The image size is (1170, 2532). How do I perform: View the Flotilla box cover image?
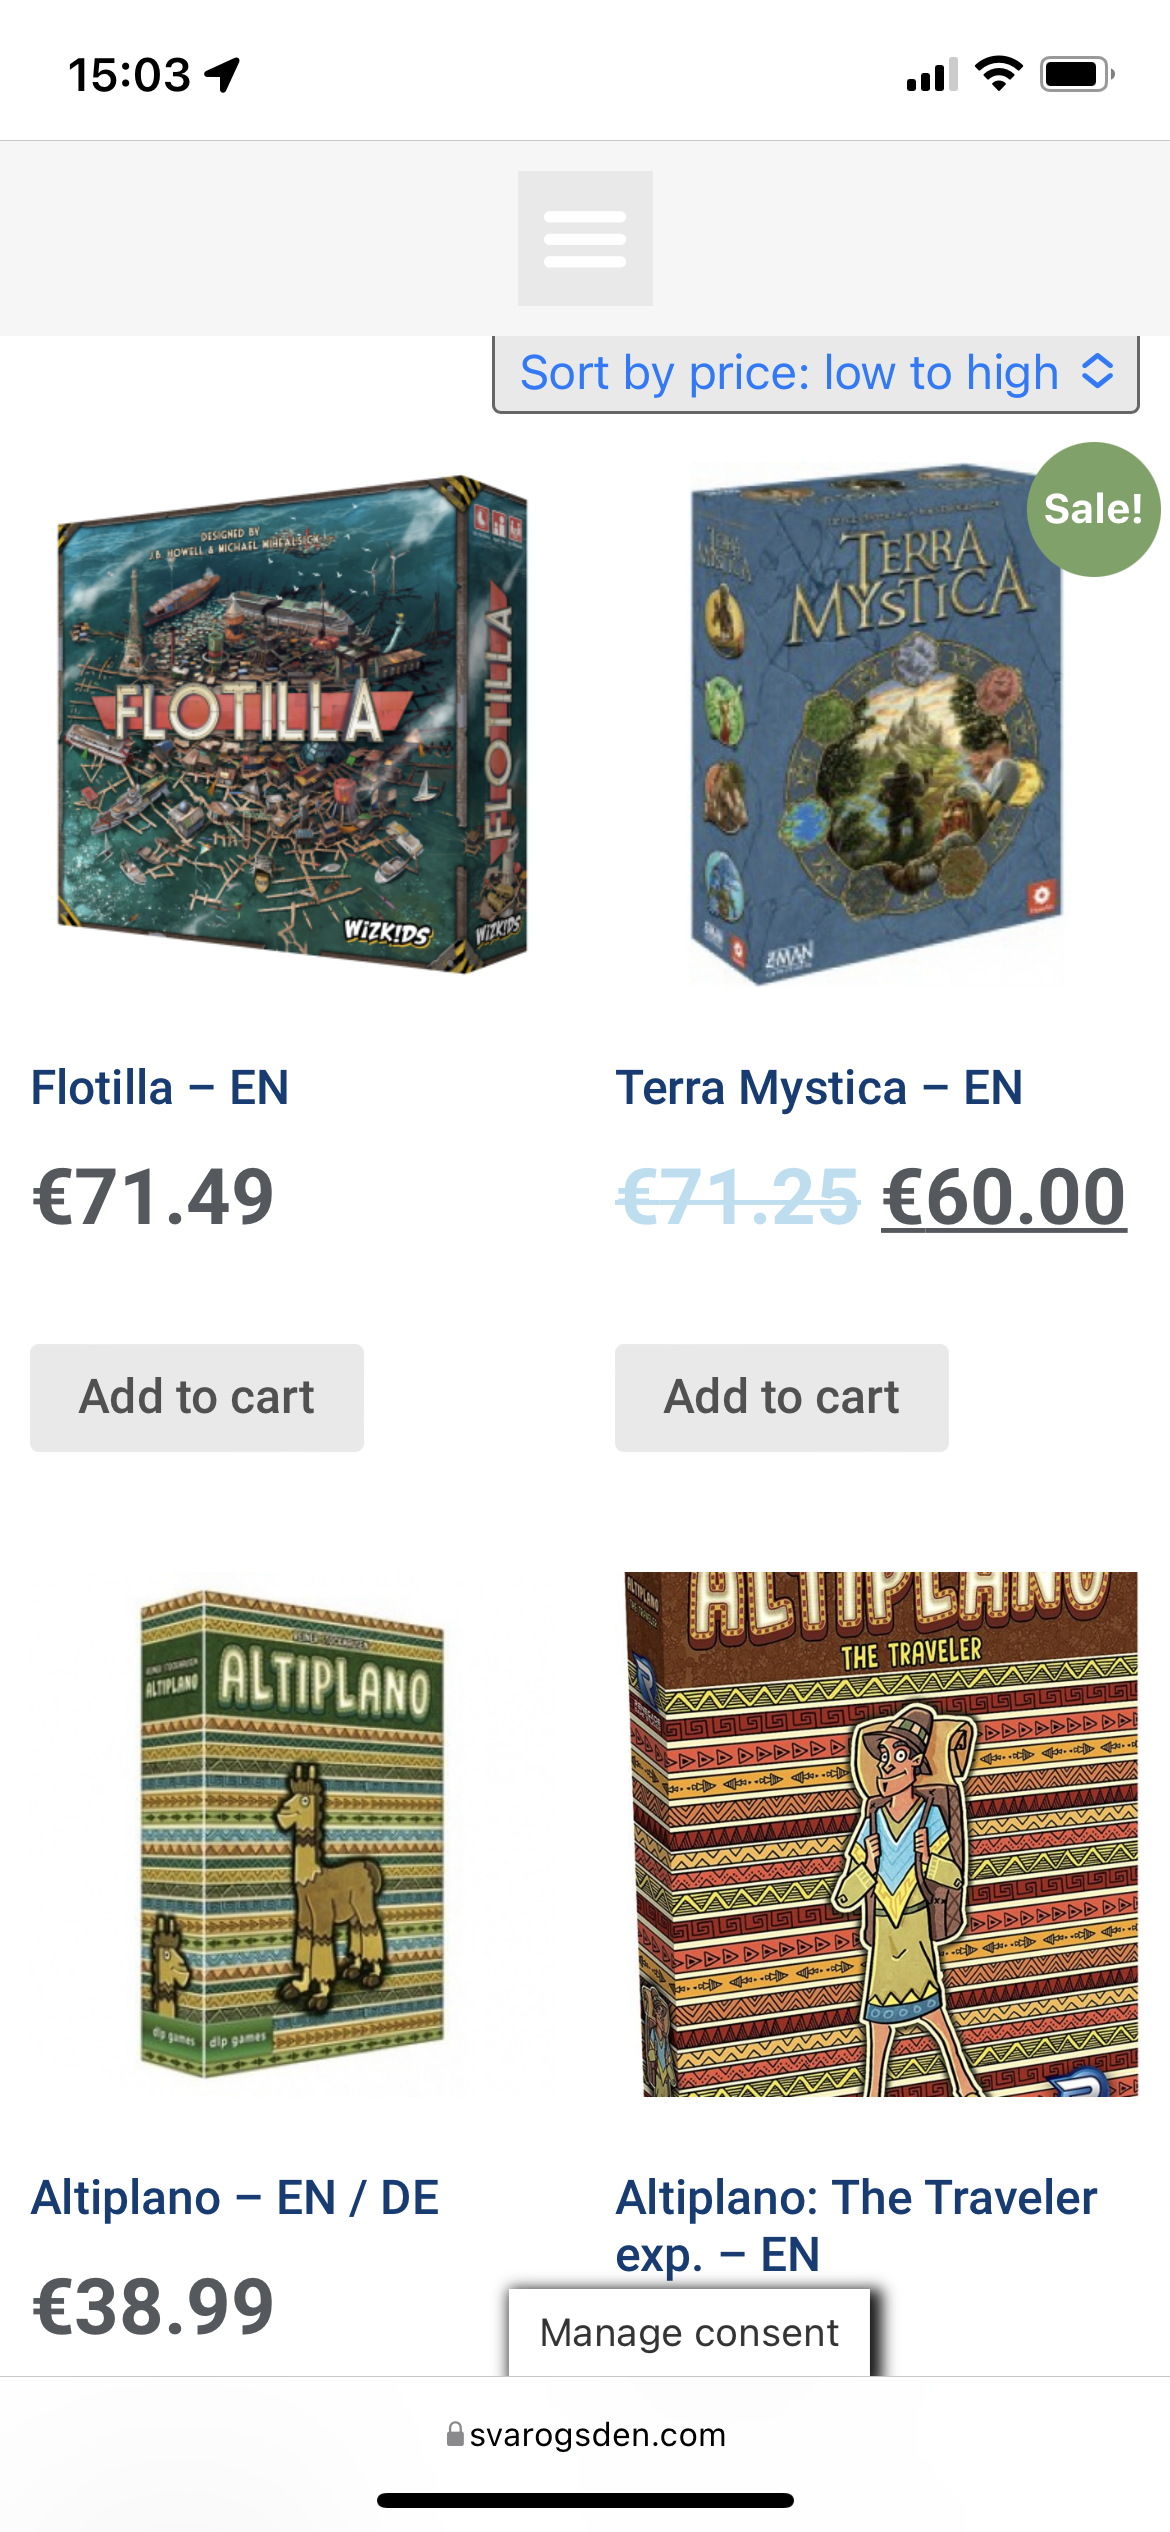(292, 724)
